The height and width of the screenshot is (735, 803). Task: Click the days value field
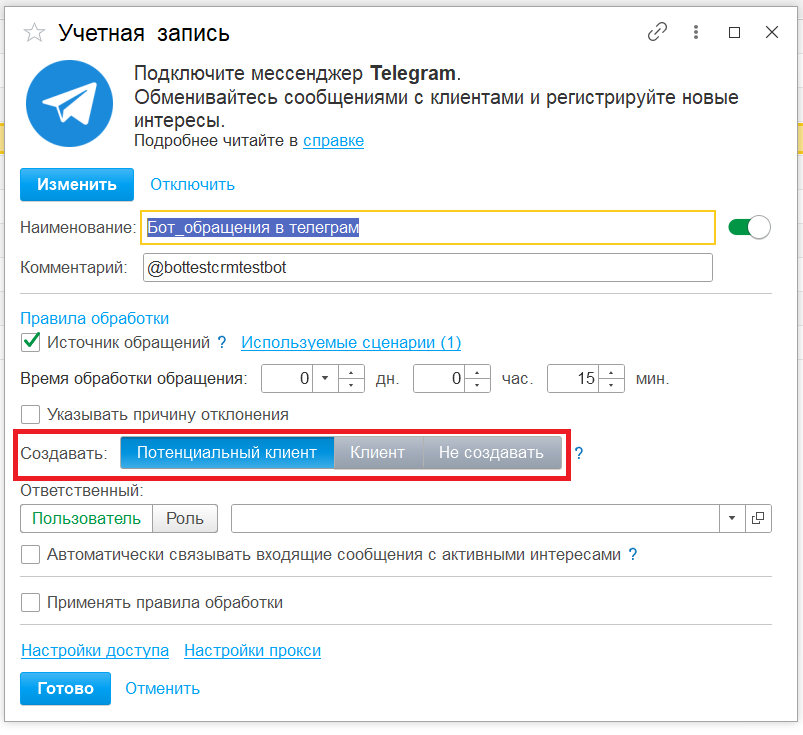[x=287, y=379]
